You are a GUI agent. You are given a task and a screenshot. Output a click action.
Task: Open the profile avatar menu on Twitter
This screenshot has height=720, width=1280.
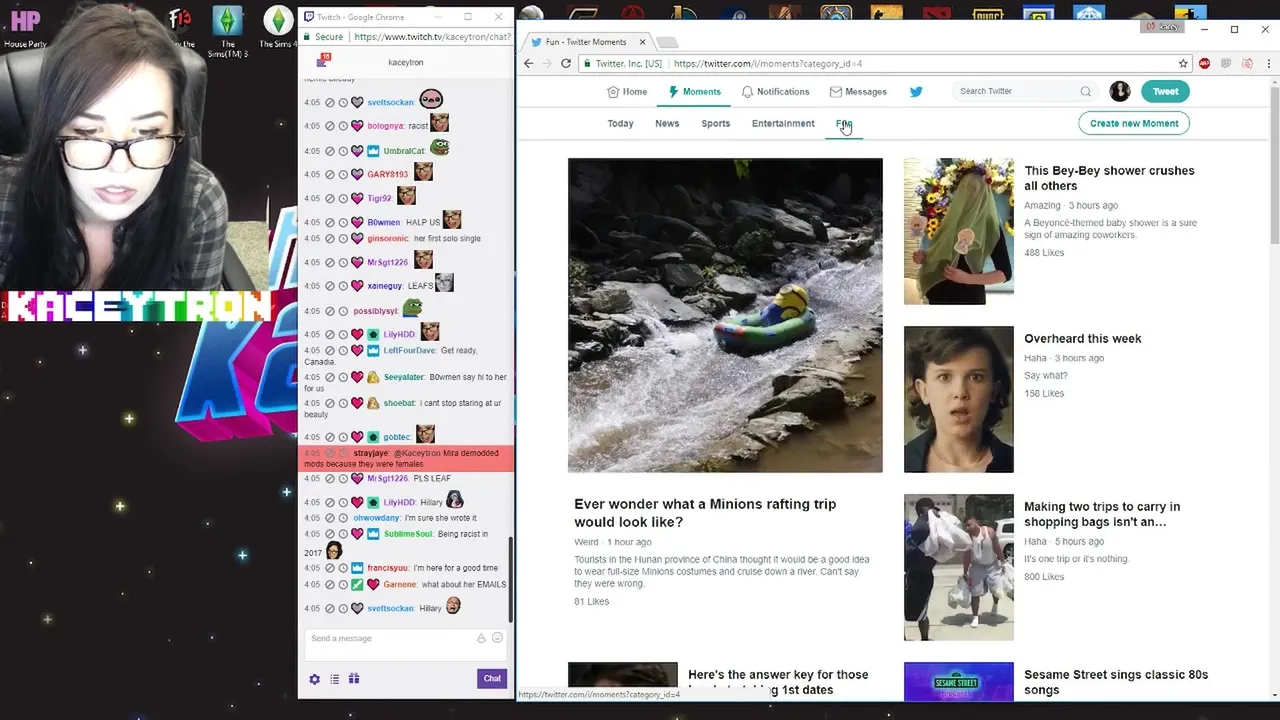1120,91
